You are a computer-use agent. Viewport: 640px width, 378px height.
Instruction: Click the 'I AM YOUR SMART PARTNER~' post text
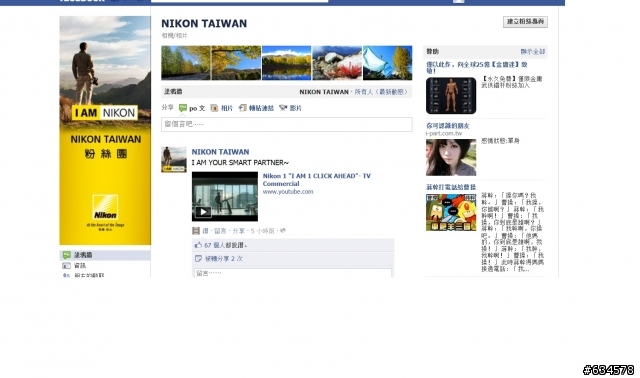pos(240,162)
